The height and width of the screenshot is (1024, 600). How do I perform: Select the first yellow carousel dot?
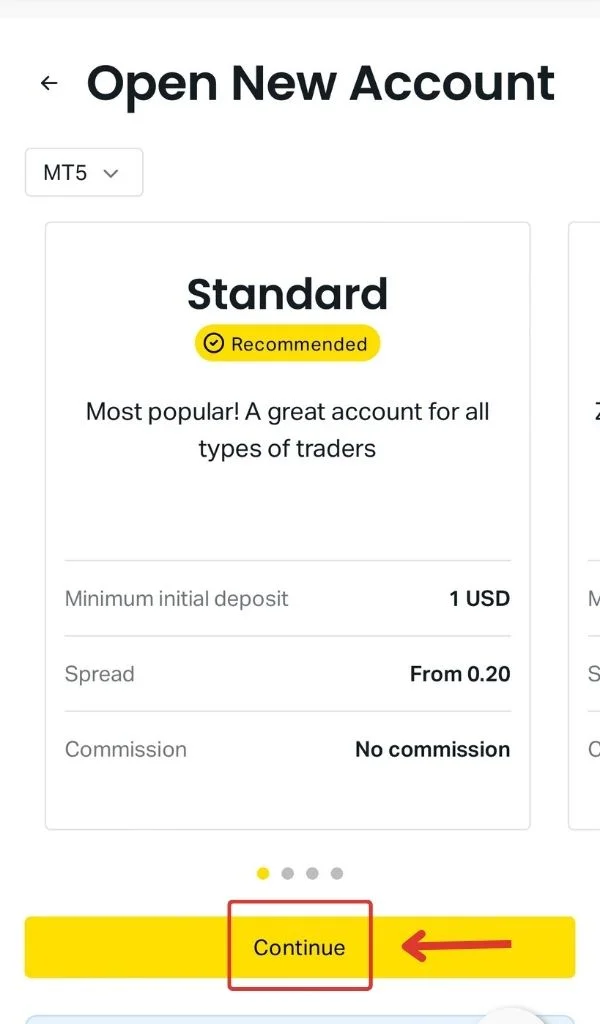[262, 872]
